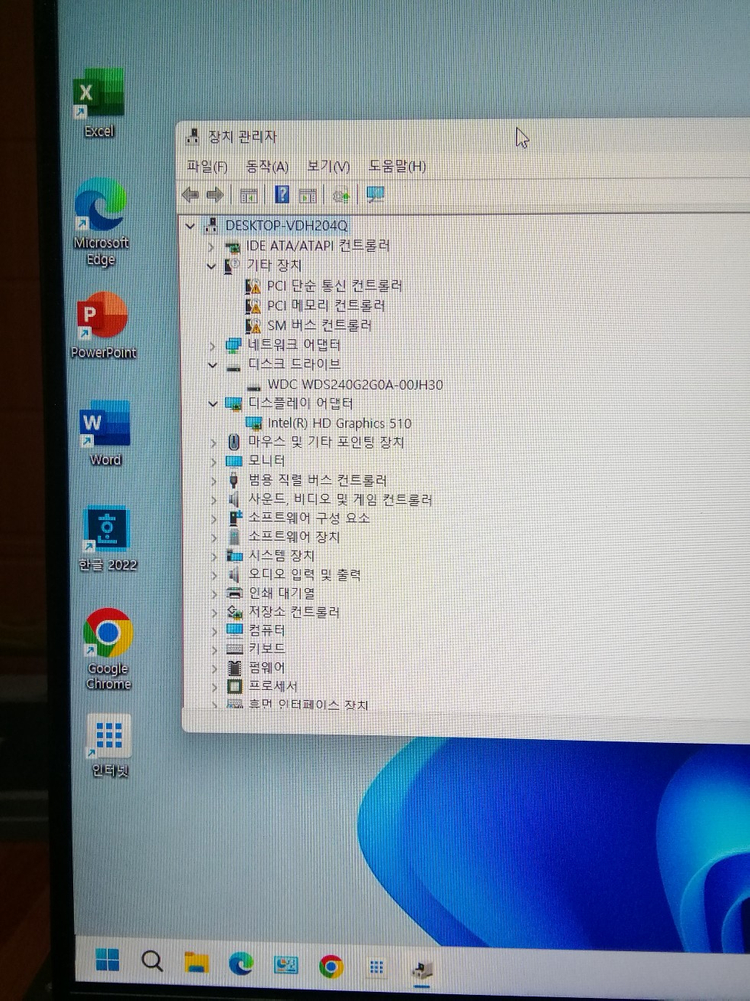Expand the IDE ATA/ATAPI 컨트롤러 category
Screen dimensions: 750x1001
click(x=211, y=246)
